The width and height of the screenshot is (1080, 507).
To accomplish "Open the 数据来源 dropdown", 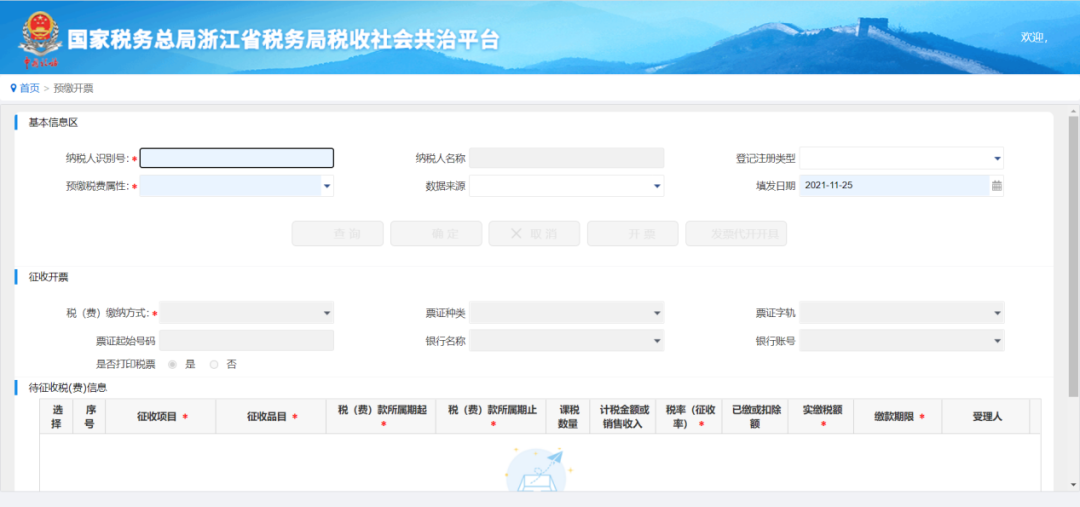I will pyautogui.click(x=567, y=185).
